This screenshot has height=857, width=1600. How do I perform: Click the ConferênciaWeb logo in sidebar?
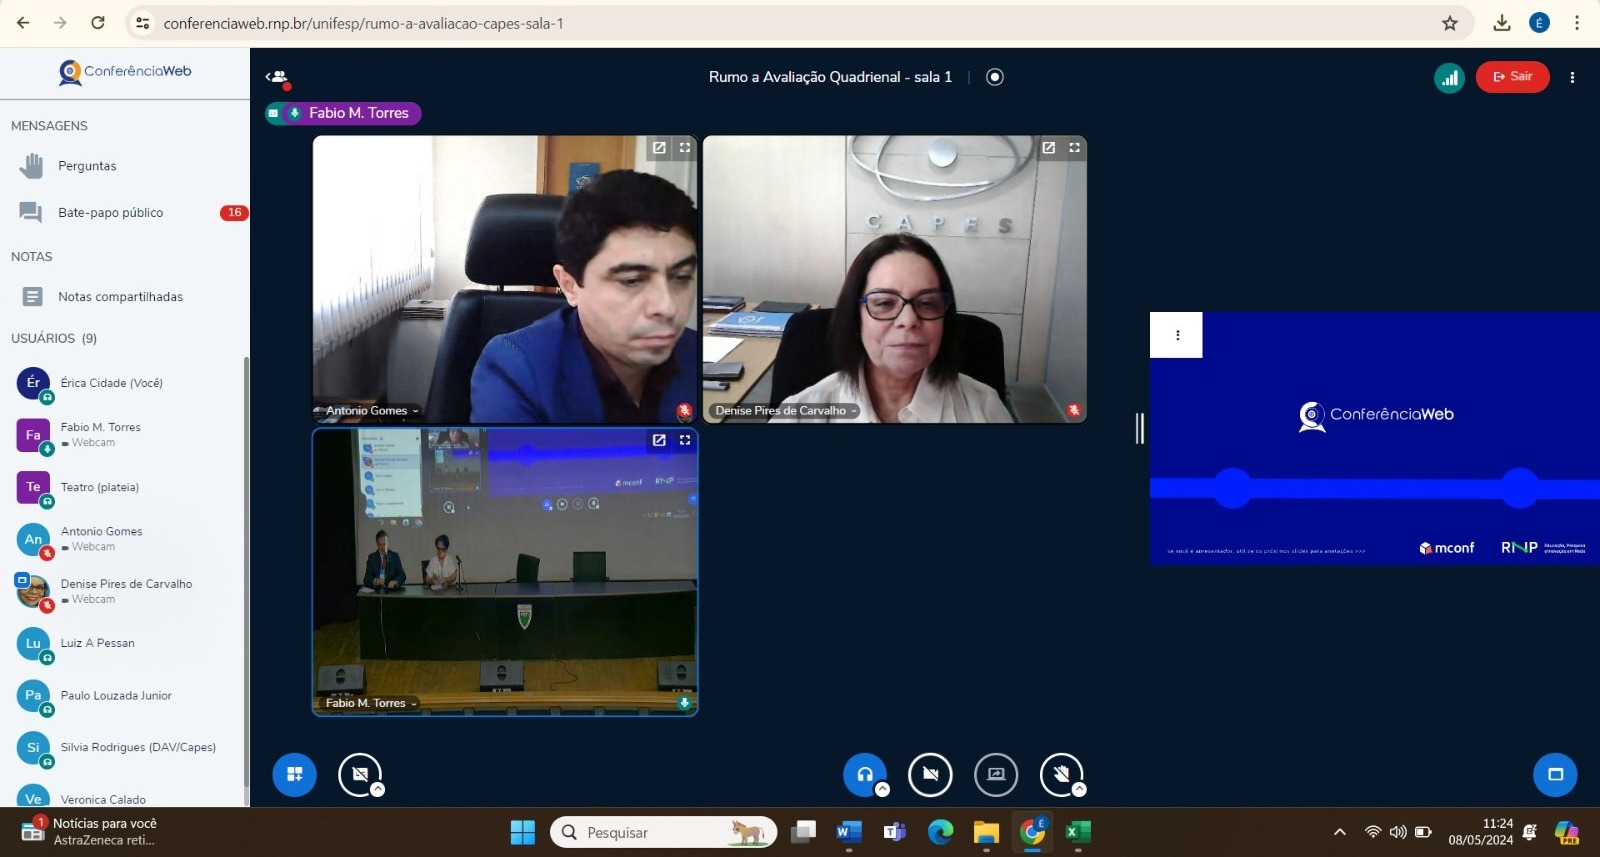[x=125, y=72]
